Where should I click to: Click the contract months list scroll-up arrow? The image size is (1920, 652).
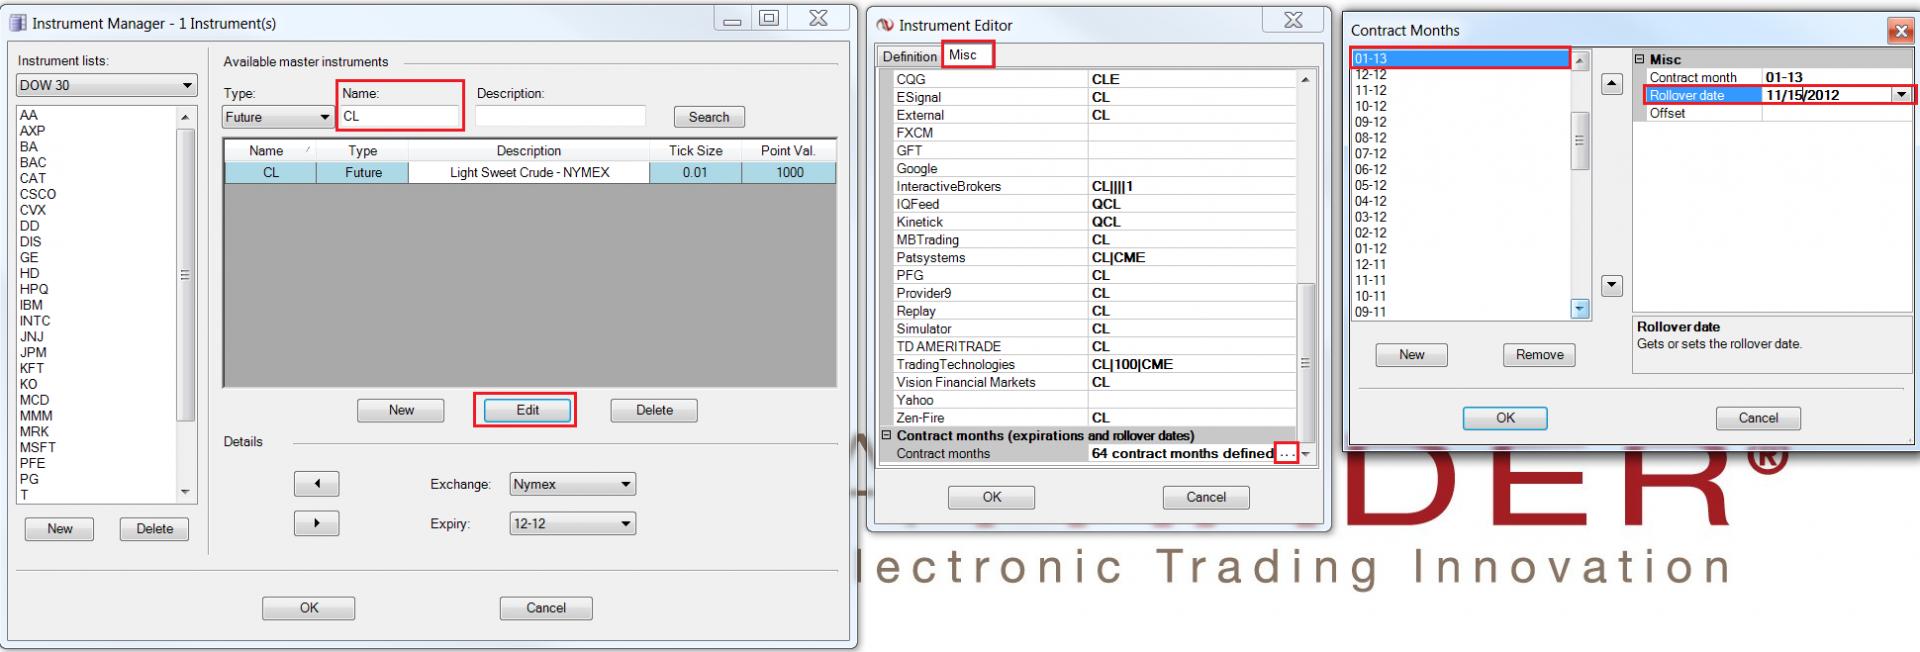[1580, 61]
